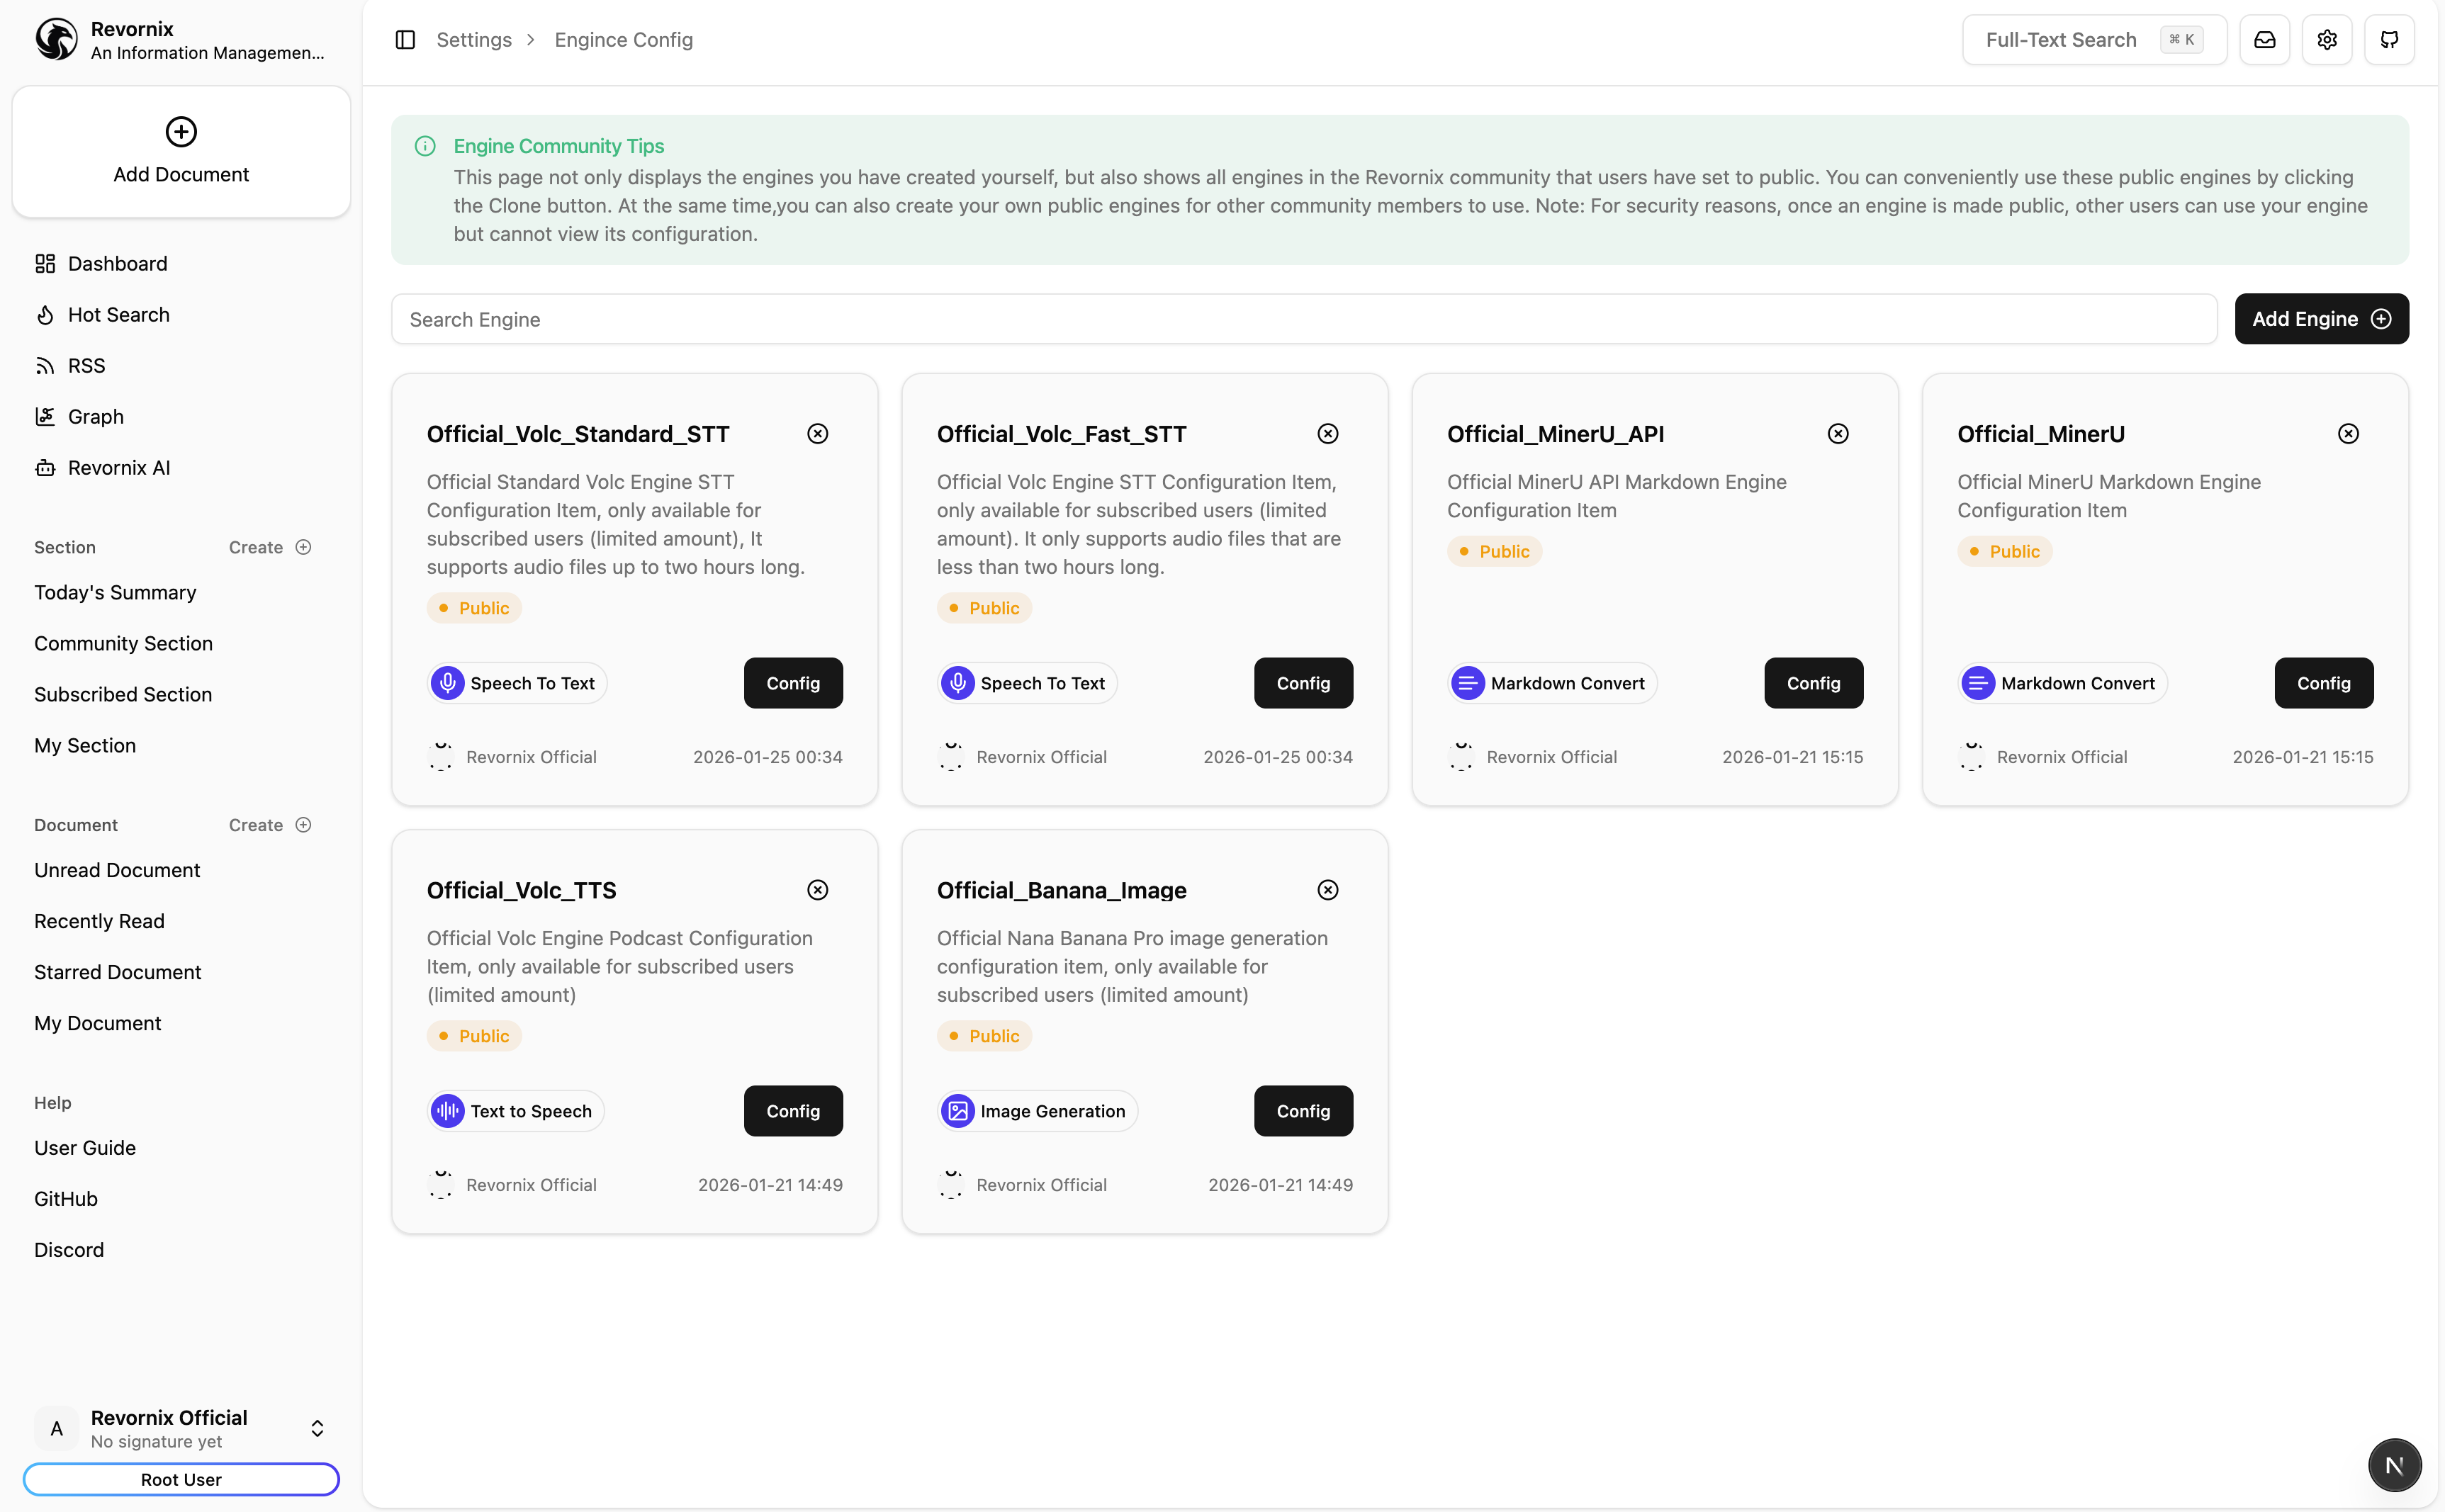
Task: Open the settings gear icon
Action: [2327, 40]
